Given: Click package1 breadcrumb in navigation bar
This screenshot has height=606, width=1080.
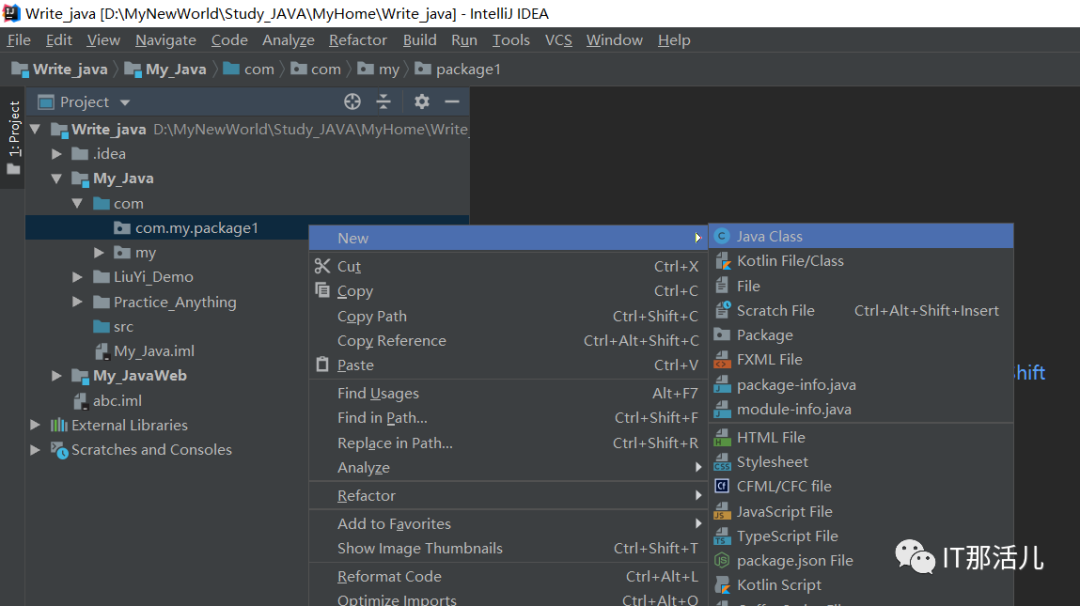Looking at the screenshot, I should pyautogui.click(x=458, y=69).
